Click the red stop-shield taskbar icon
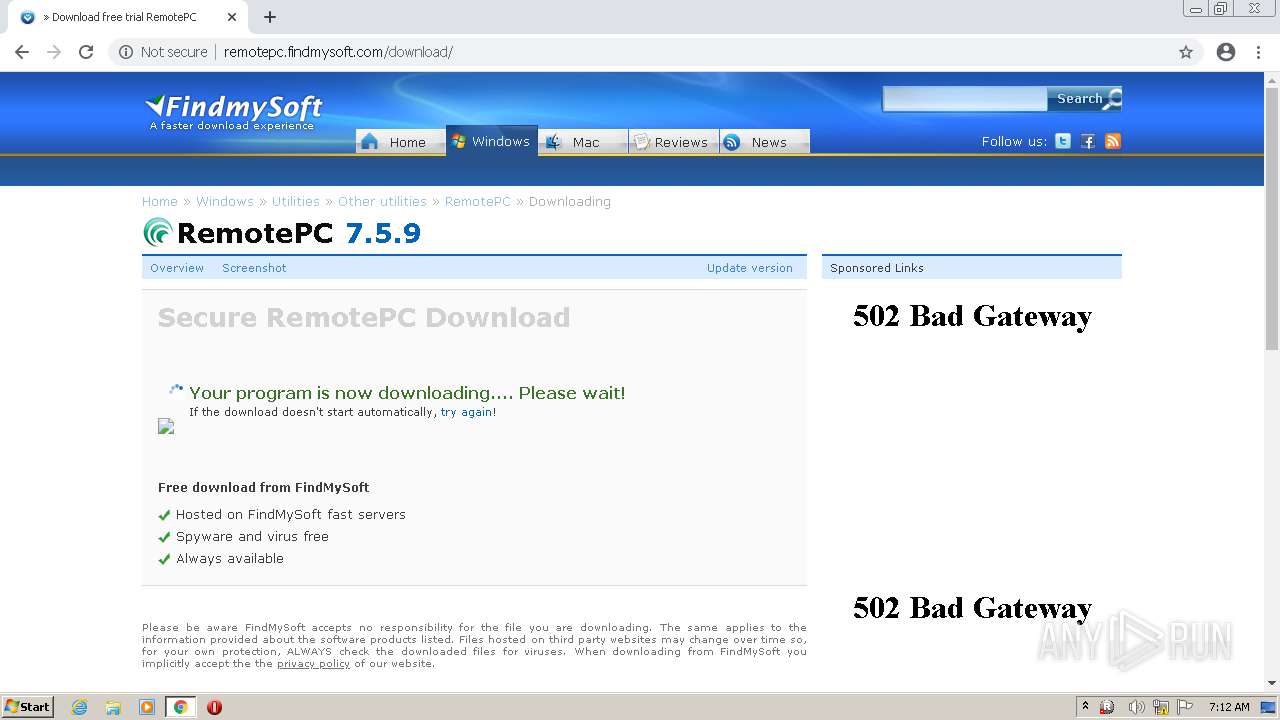This screenshot has height=720, width=1280. coord(214,707)
